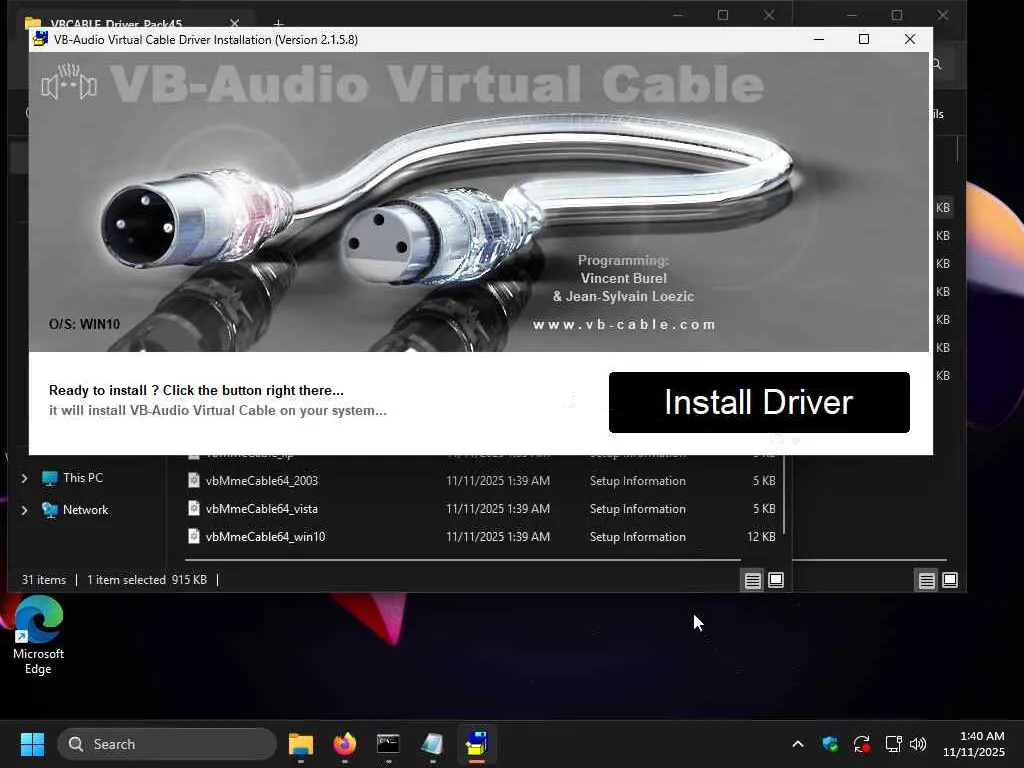Show hidden system tray icons

pos(797,744)
